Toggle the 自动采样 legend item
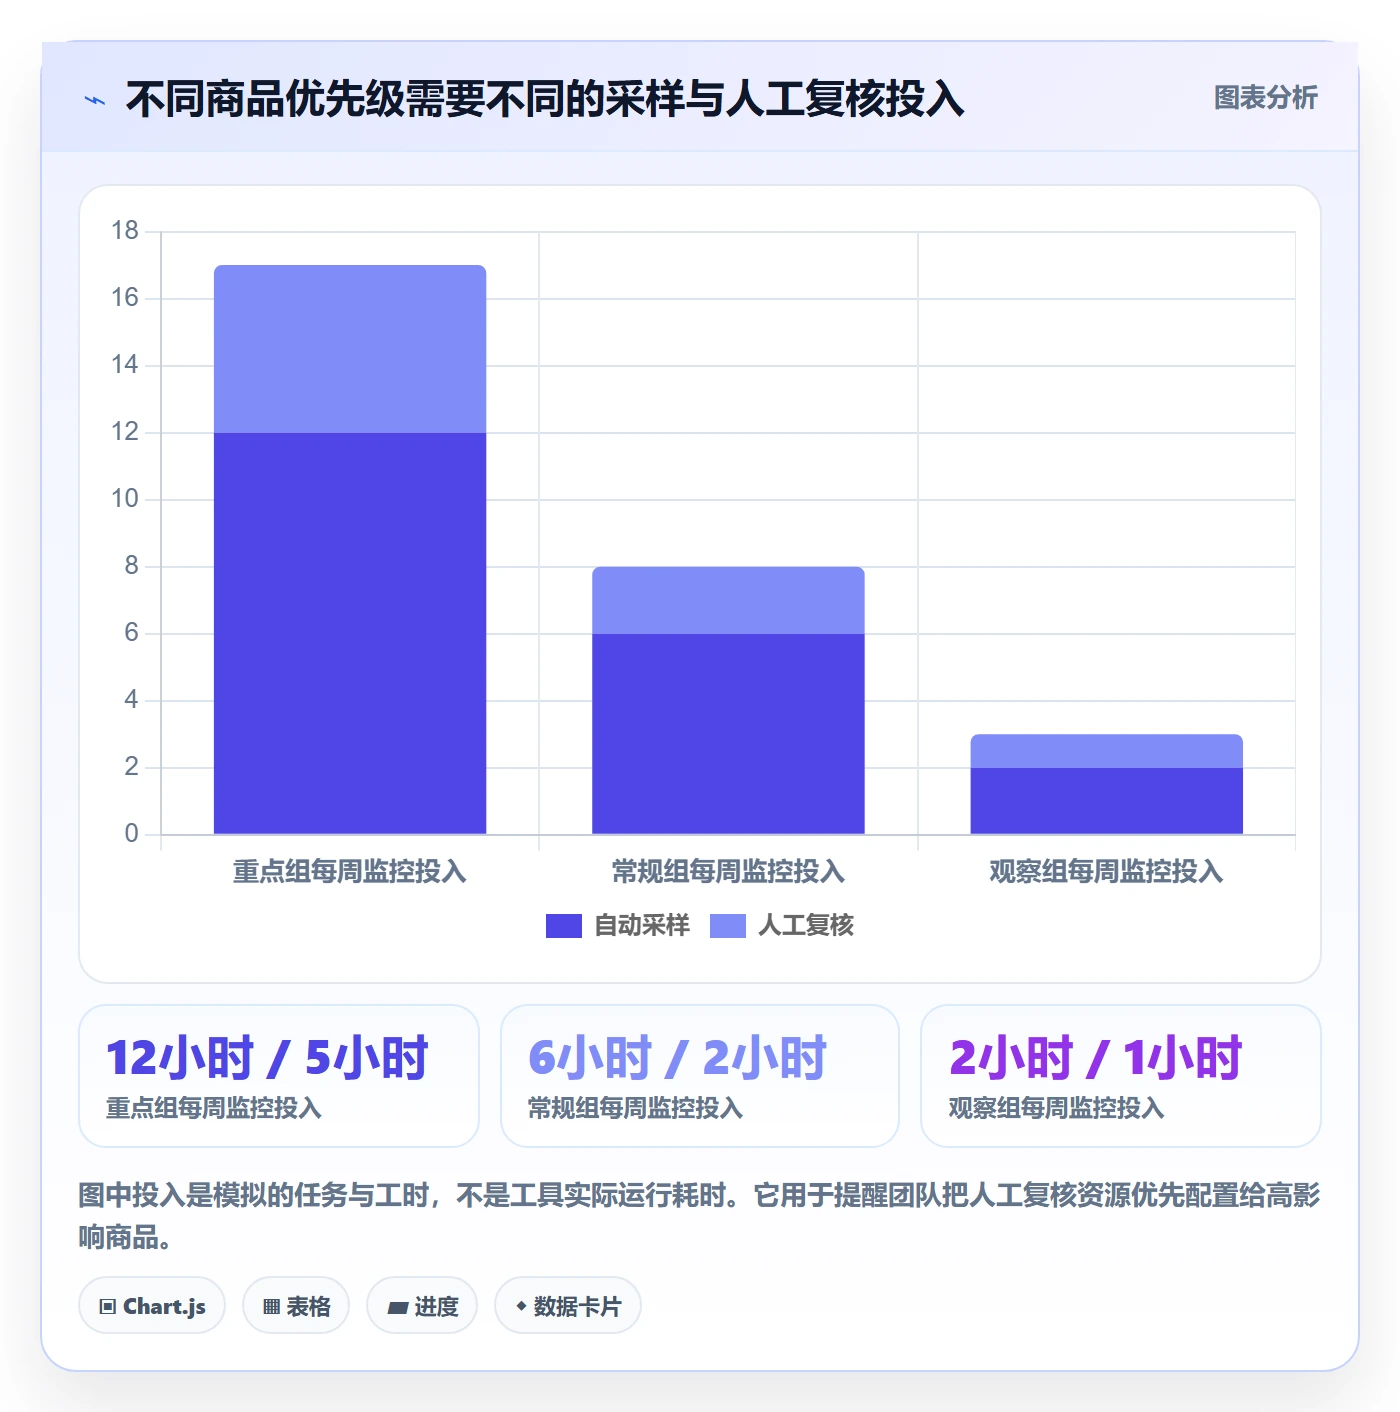 pyautogui.click(x=617, y=926)
